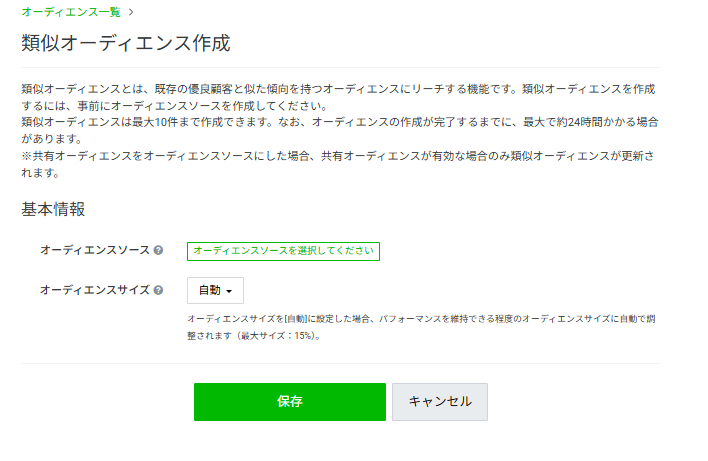This screenshot has height=461, width=708.
Task: Click the 最大10件まで作成できます description line
Action: pyautogui.click(x=150, y=122)
